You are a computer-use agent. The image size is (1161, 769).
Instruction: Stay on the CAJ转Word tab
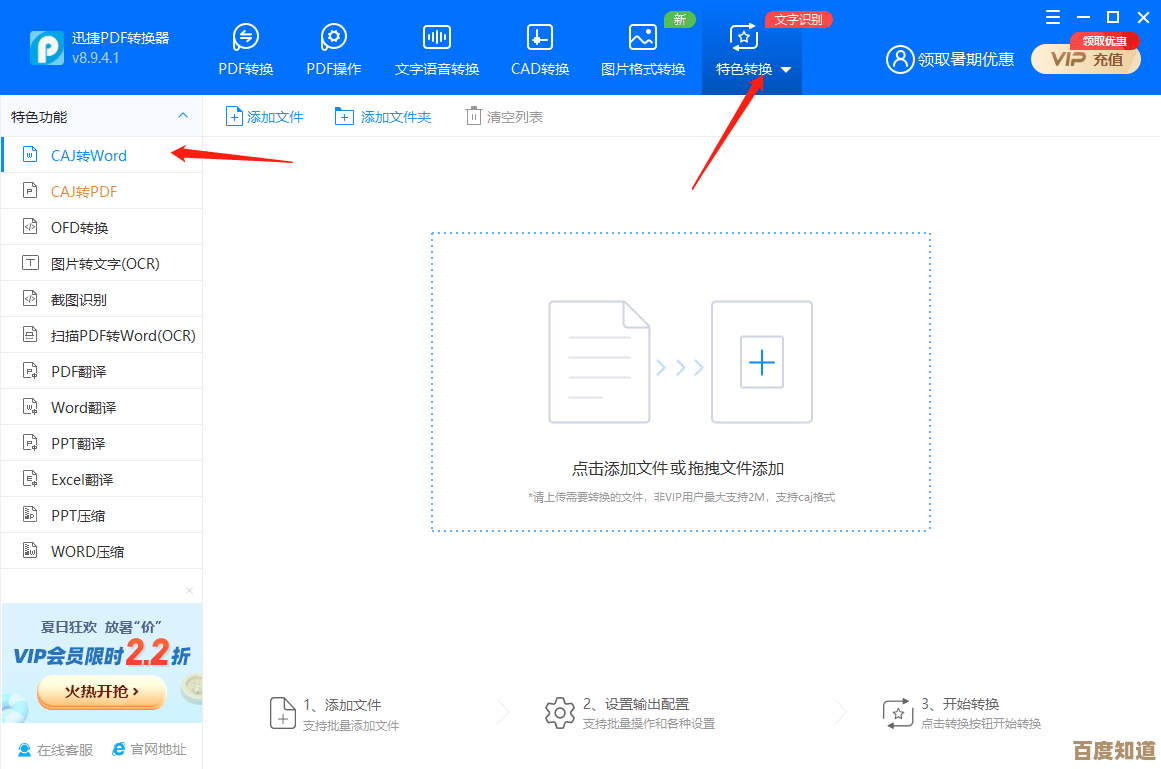[87, 155]
